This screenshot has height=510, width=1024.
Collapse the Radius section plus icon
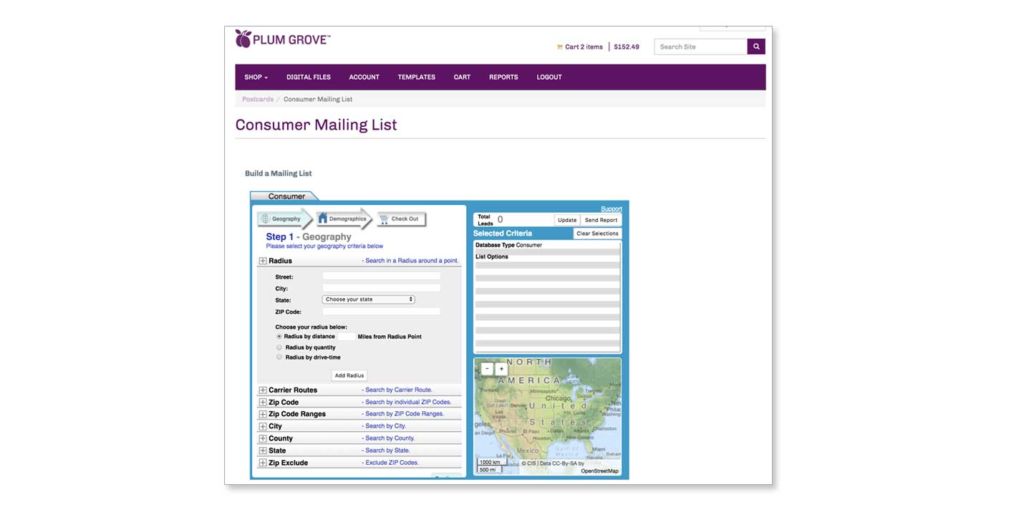click(263, 261)
